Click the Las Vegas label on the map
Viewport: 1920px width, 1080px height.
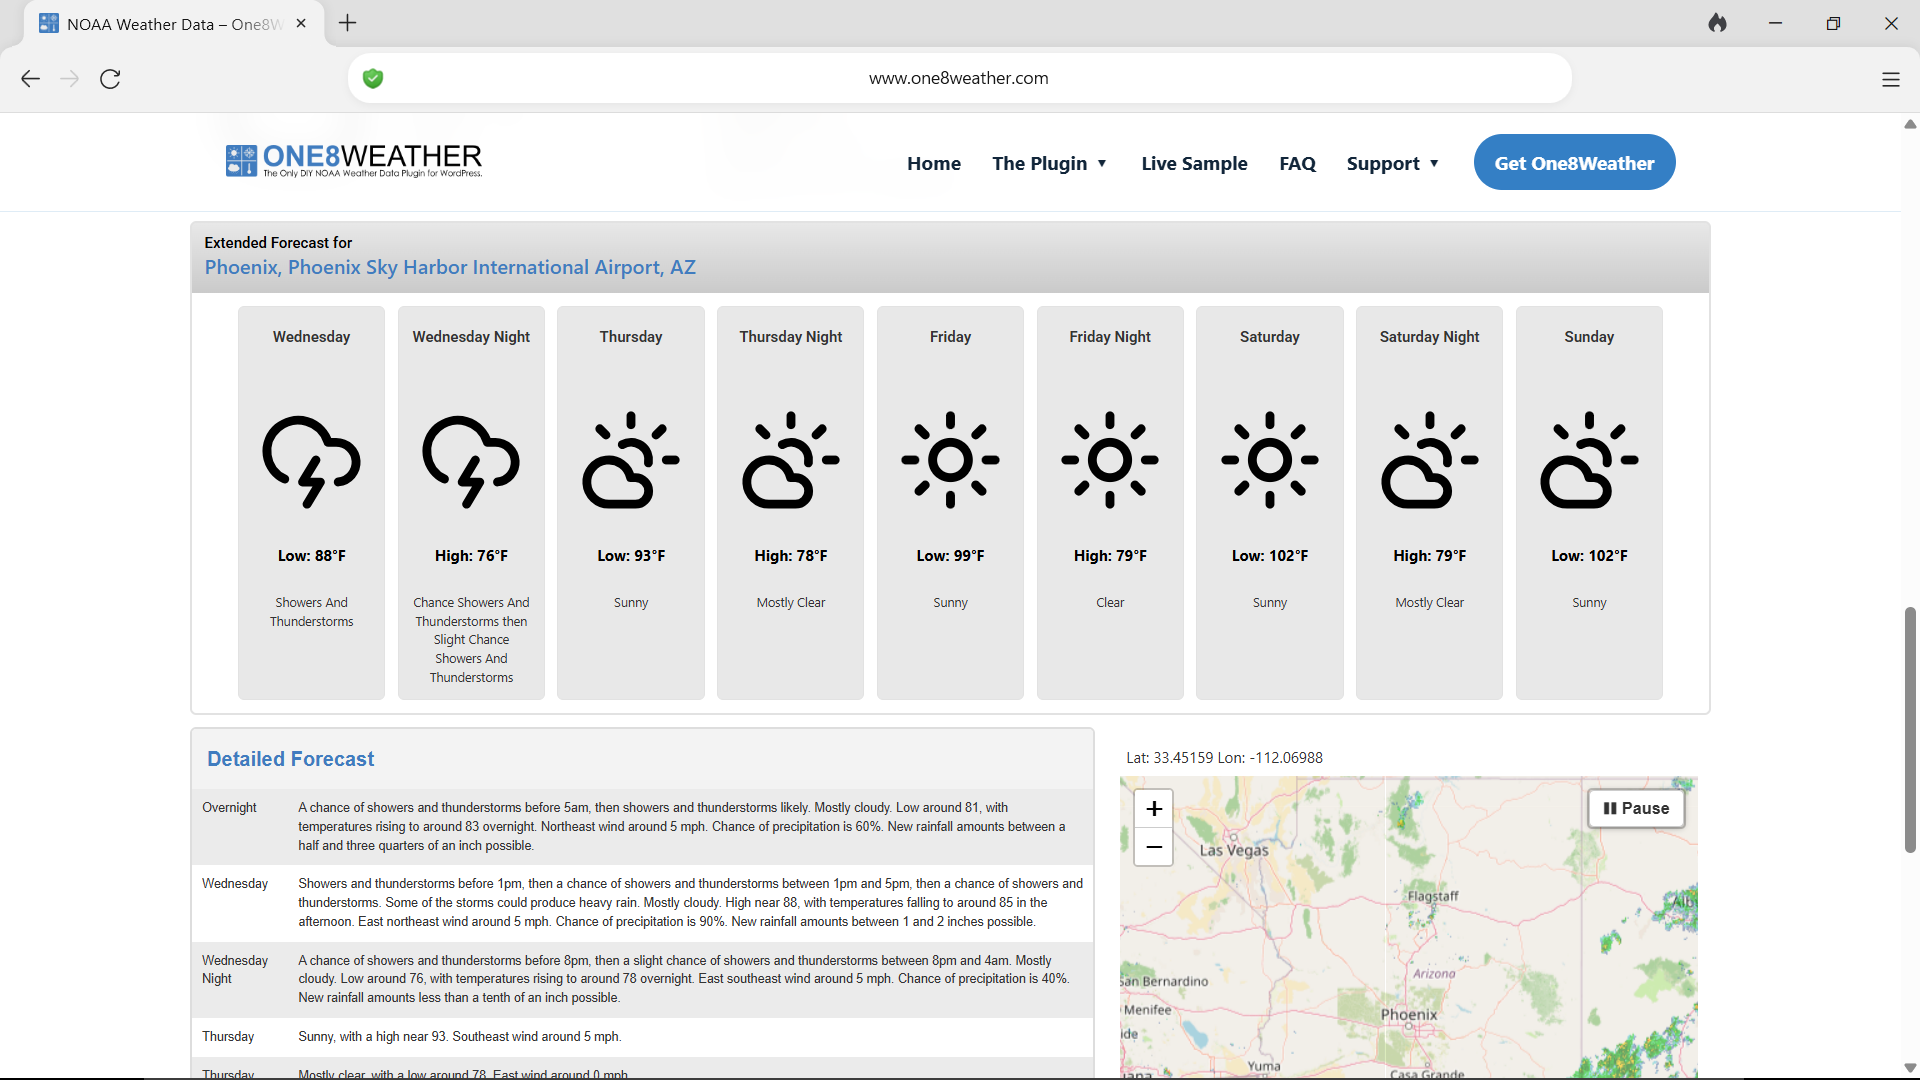(x=1234, y=850)
